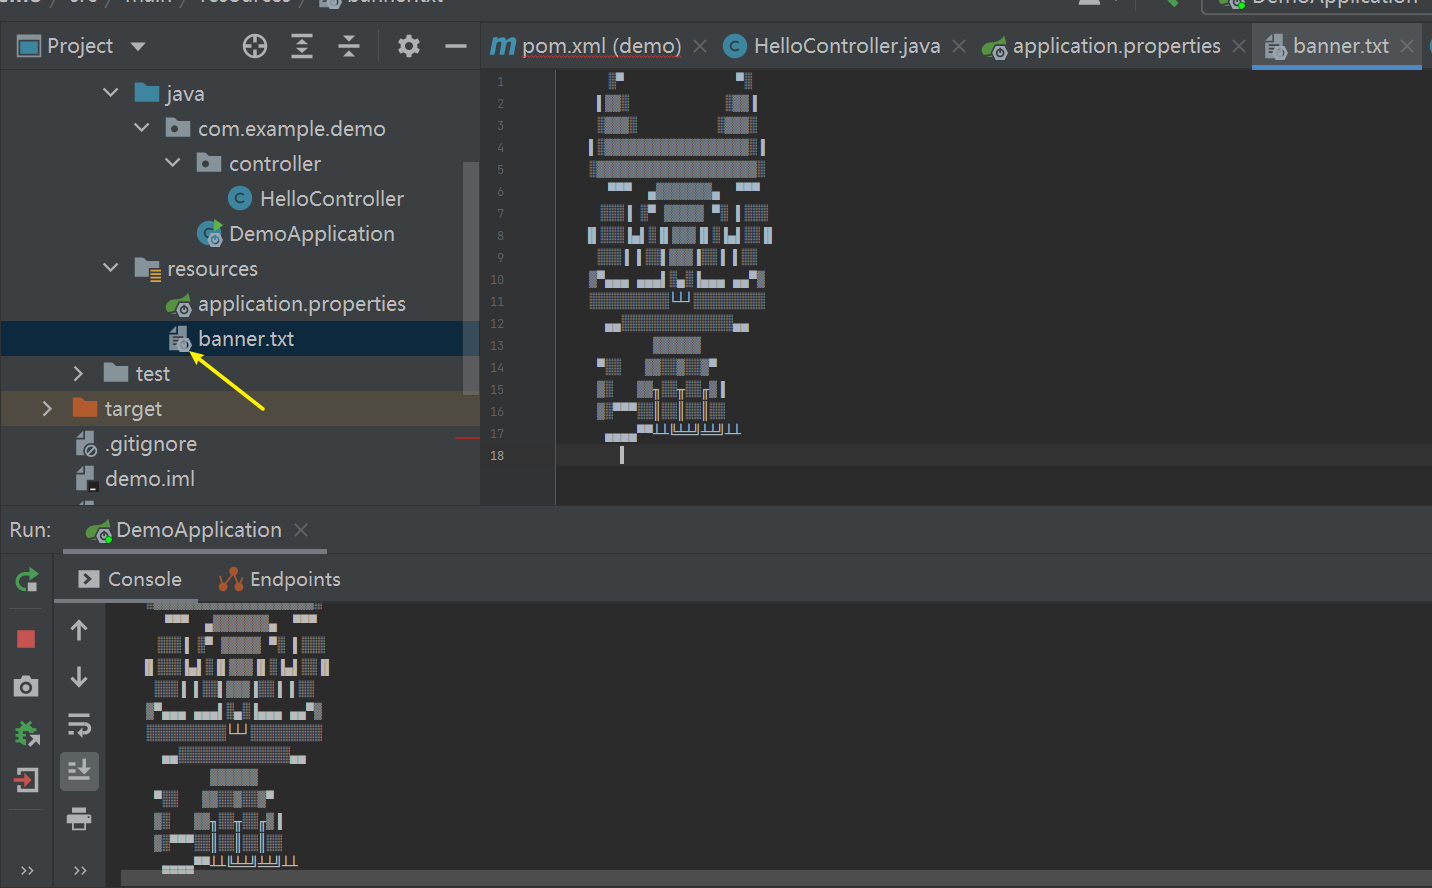Open the Console tab in Run panel

(x=129, y=580)
